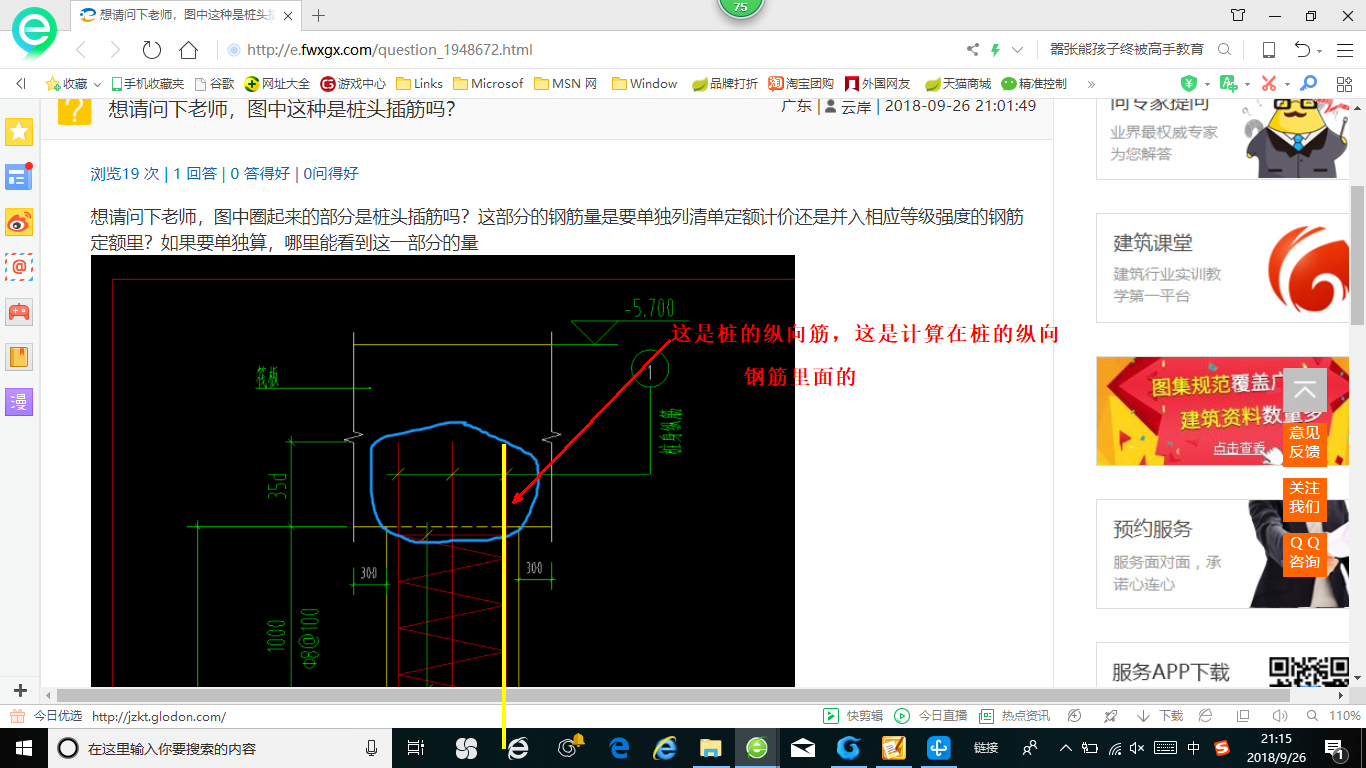This screenshot has width=1366, height=768.
Task: Open the mobile phone icon in the toolbar
Action: (x=1268, y=50)
